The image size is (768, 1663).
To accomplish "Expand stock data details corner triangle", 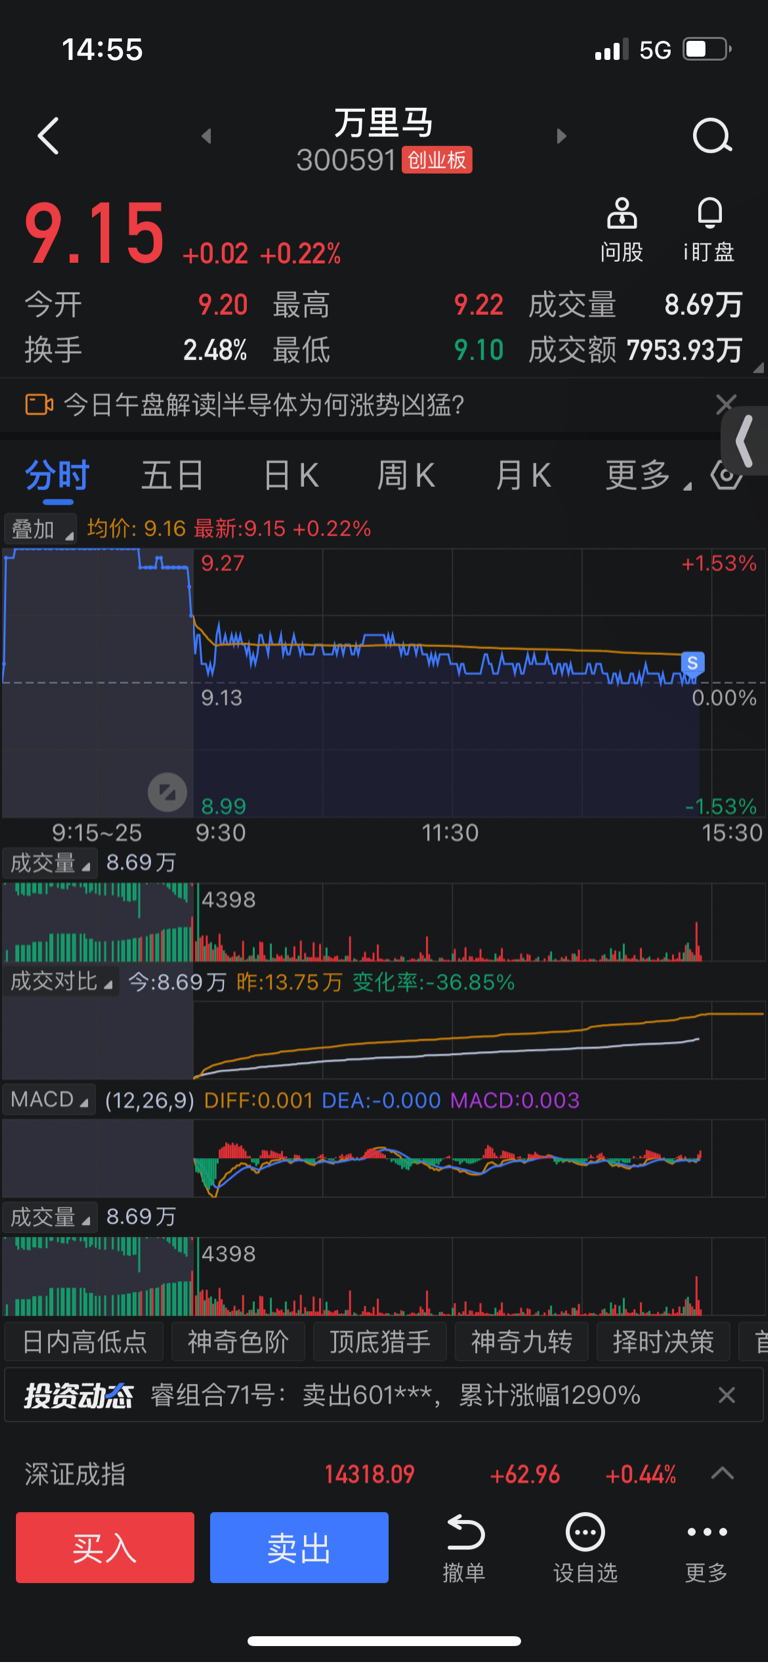I will [x=758, y=367].
